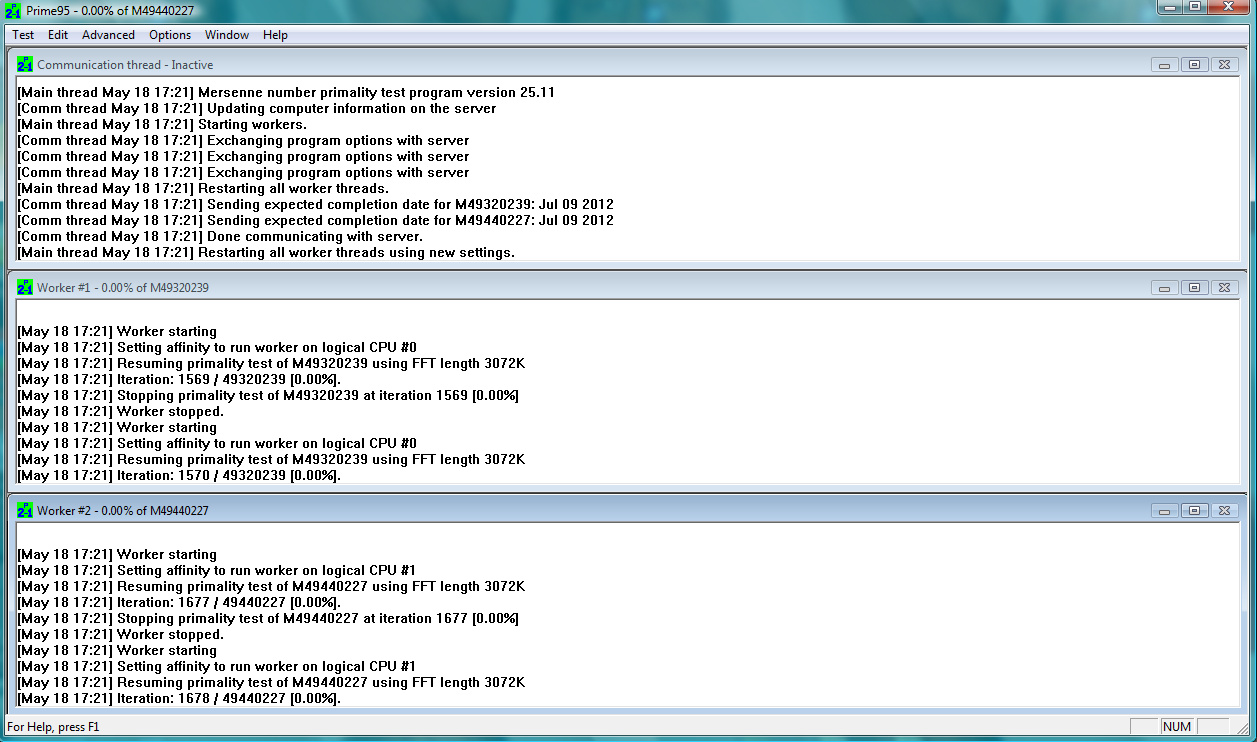
Task: Maximize the Worker #2 window
Action: [x=1194, y=511]
